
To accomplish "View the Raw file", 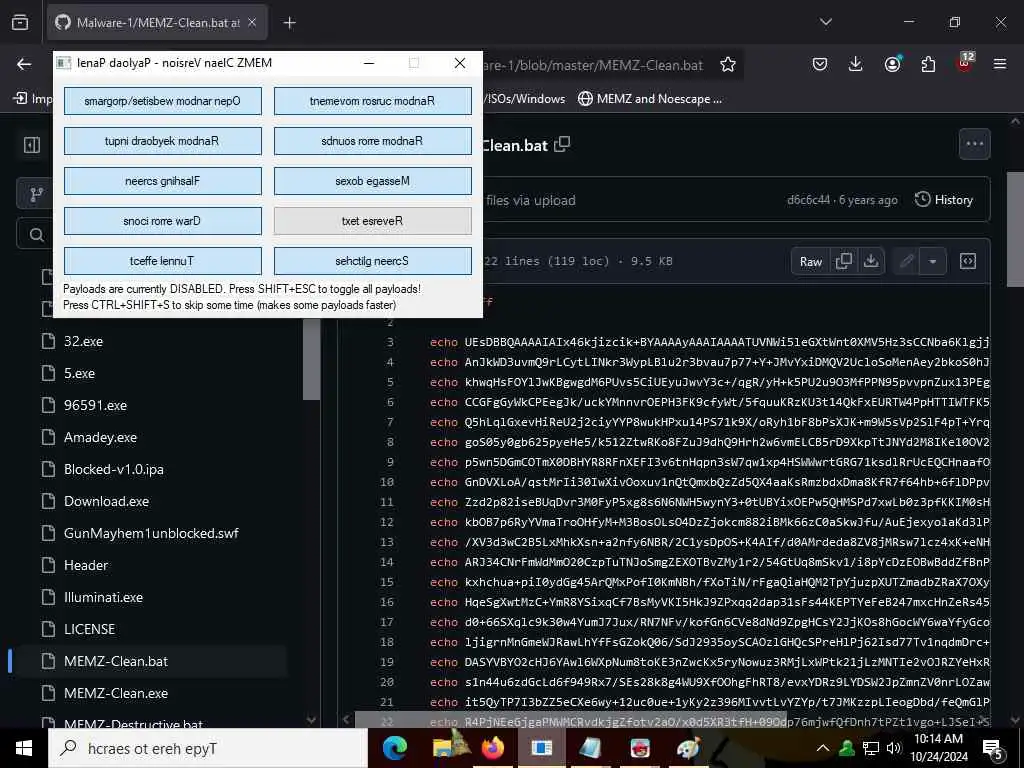I will pyautogui.click(x=810, y=261).
